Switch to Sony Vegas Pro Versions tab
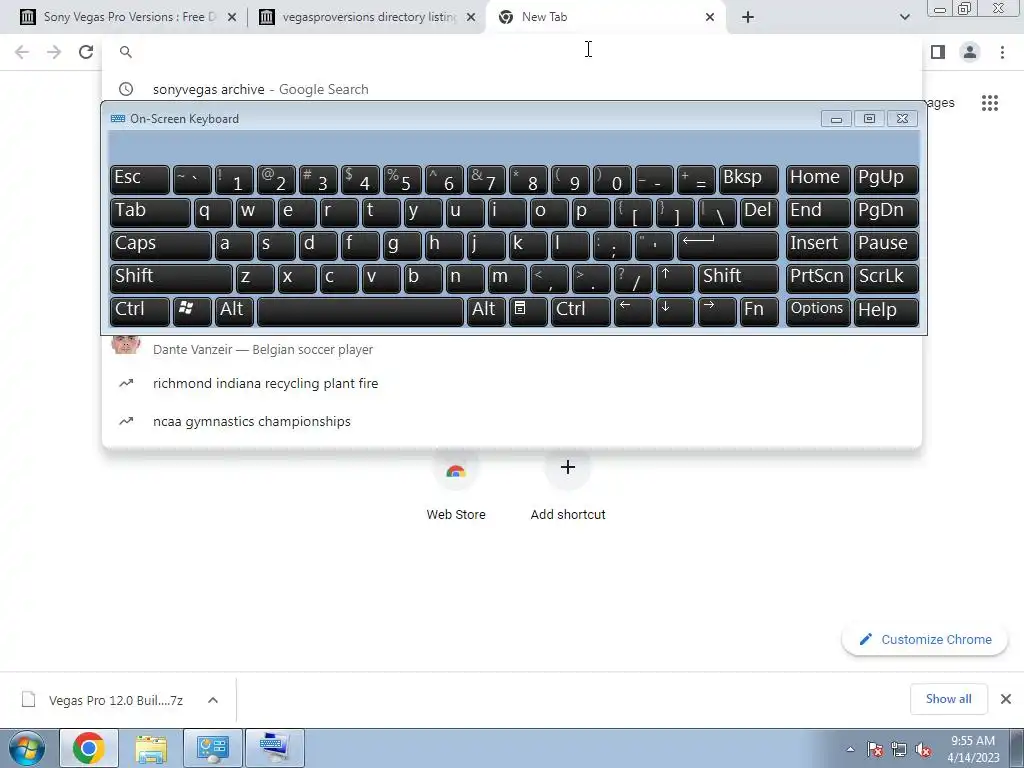1024x768 pixels. click(x=129, y=17)
